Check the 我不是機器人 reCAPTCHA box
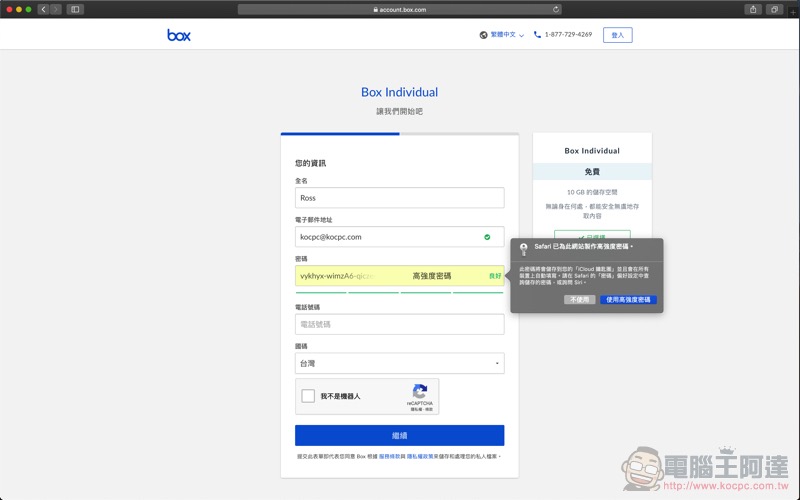This screenshot has height=500, width=800. (308, 396)
